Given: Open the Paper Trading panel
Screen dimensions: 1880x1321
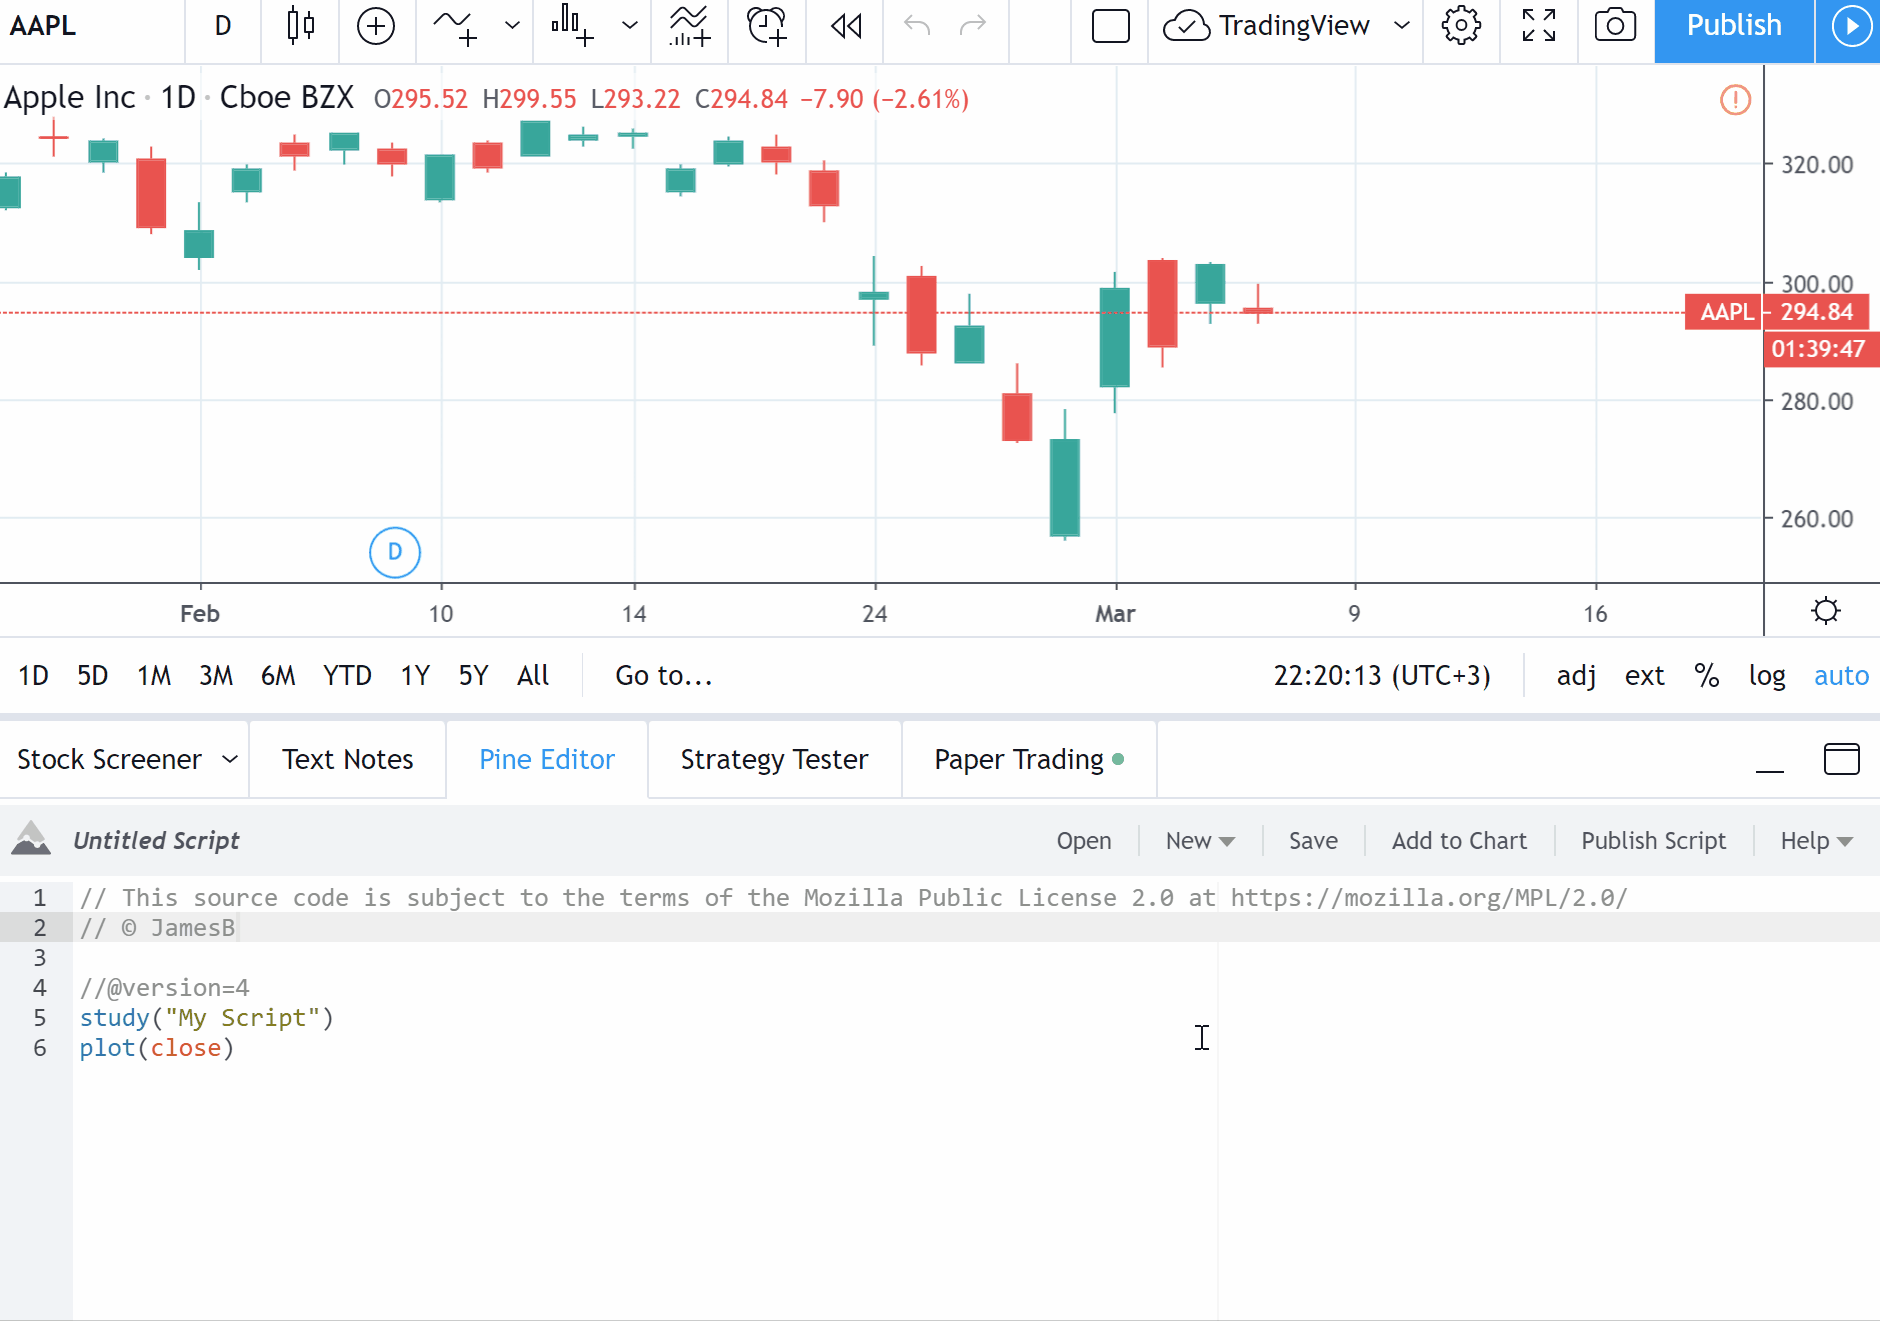Looking at the screenshot, I should click(1020, 759).
